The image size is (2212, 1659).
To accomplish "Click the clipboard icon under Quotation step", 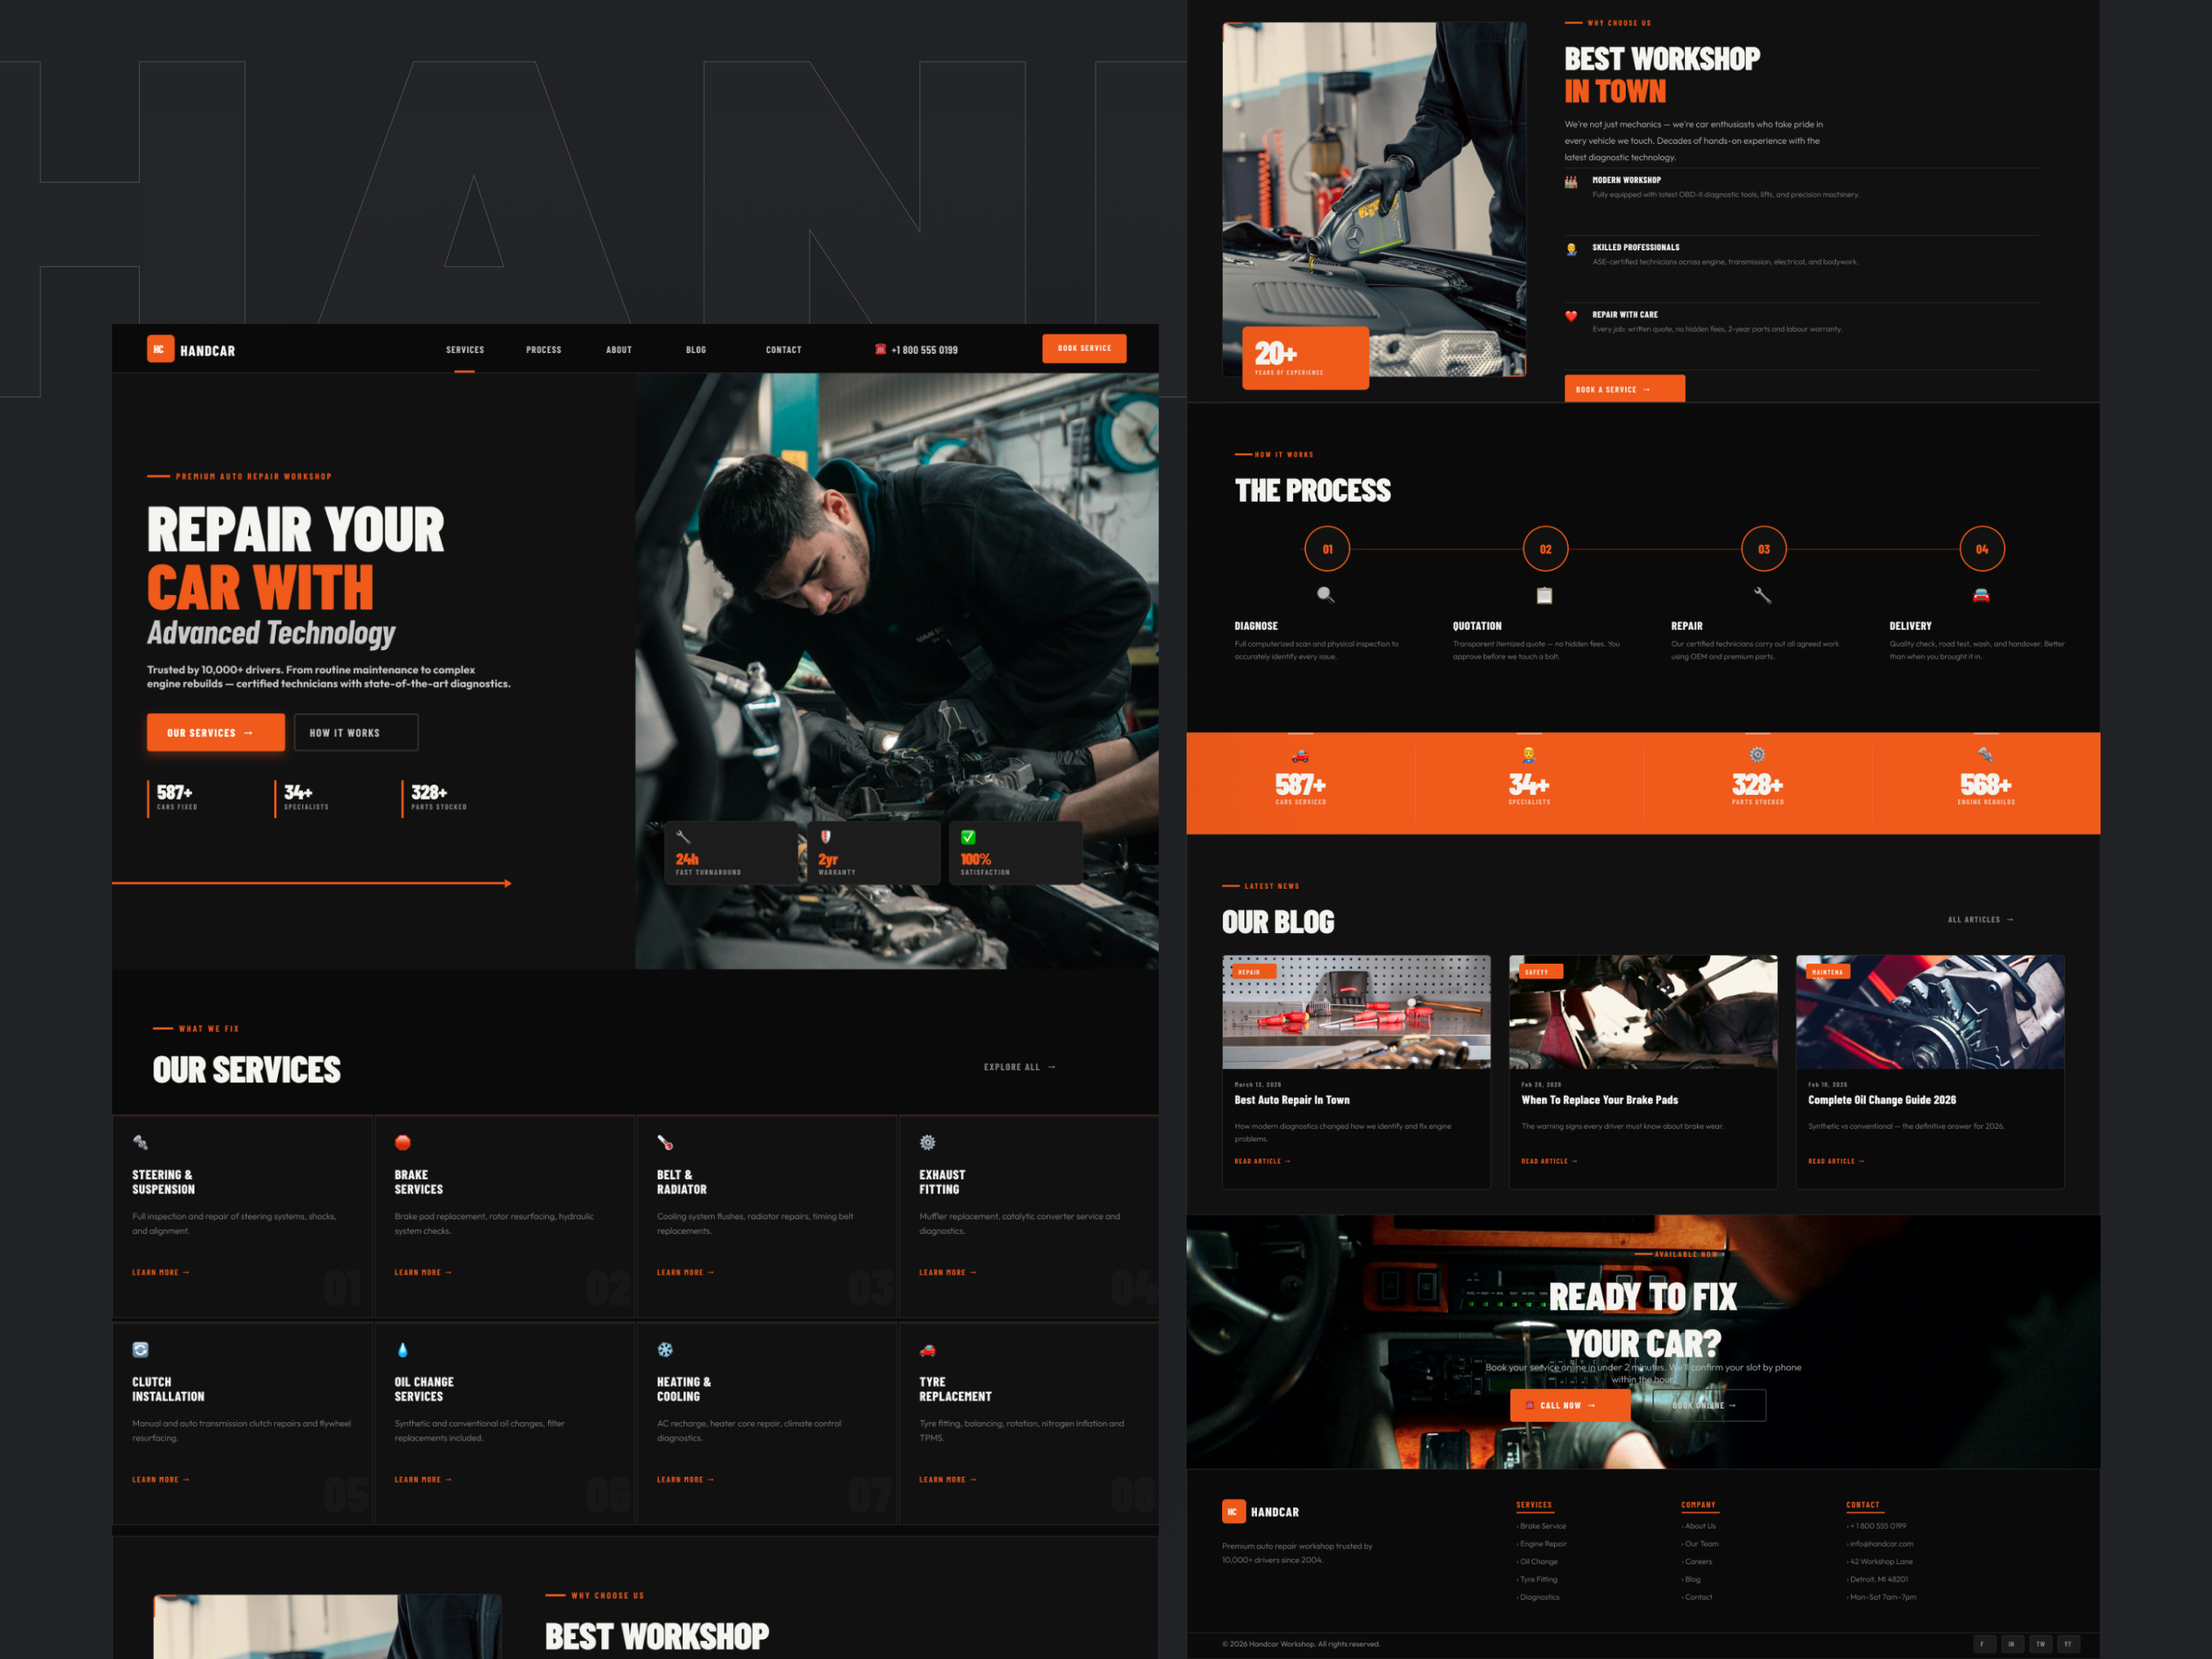I will click(1545, 594).
